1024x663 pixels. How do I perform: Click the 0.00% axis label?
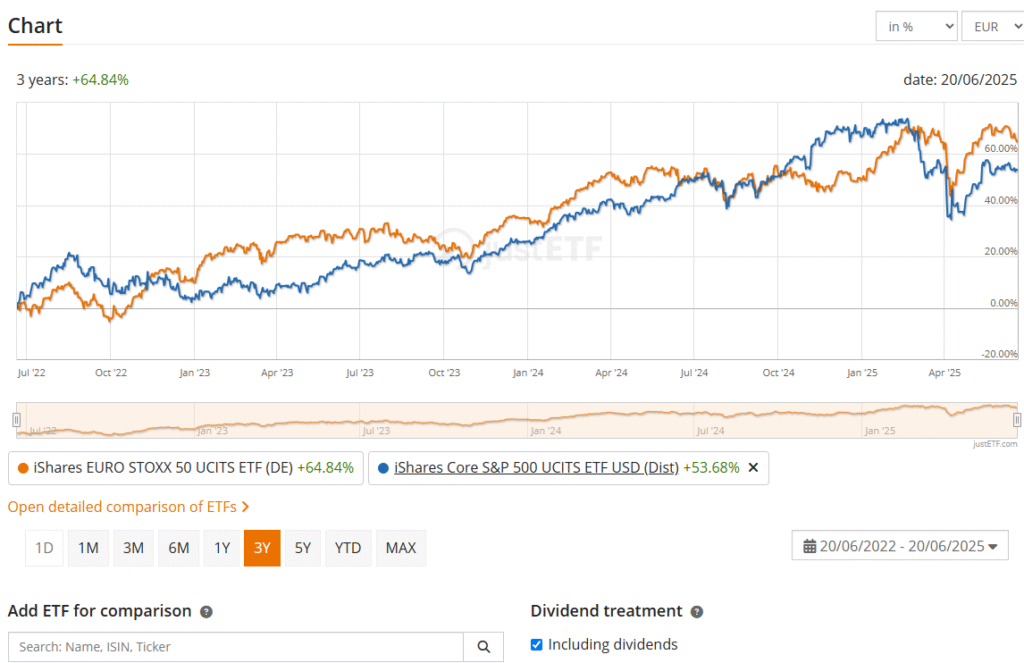coord(1003,302)
